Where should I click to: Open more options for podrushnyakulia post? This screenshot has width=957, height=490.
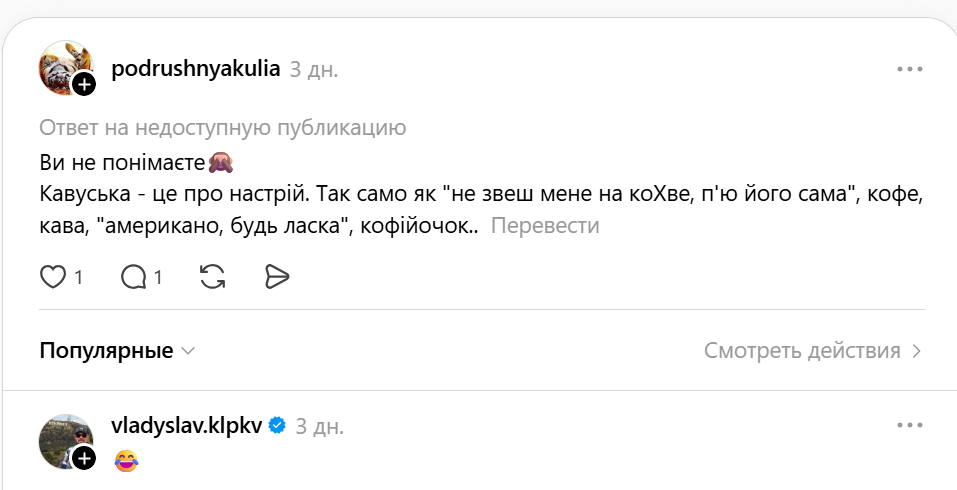point(909,69)
